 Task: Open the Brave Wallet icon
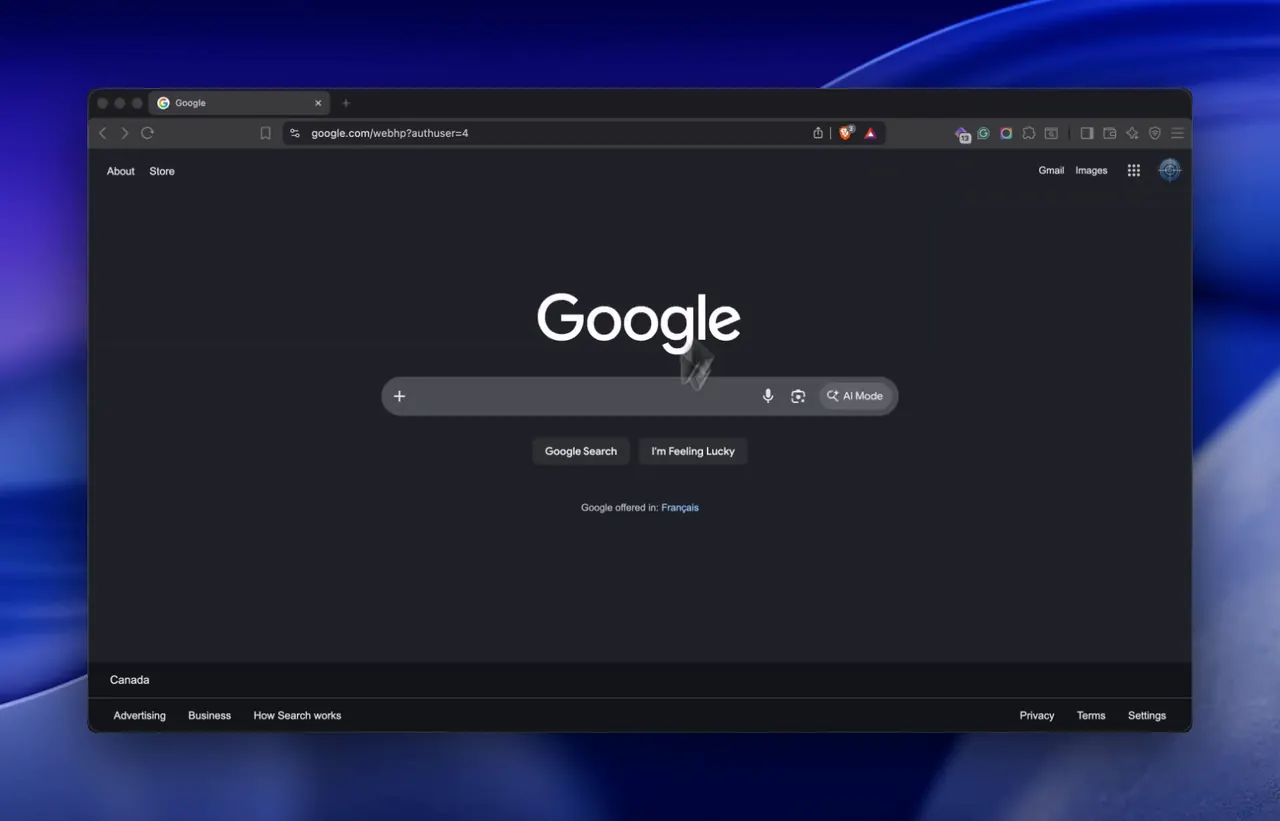[x=1110, y=133]
